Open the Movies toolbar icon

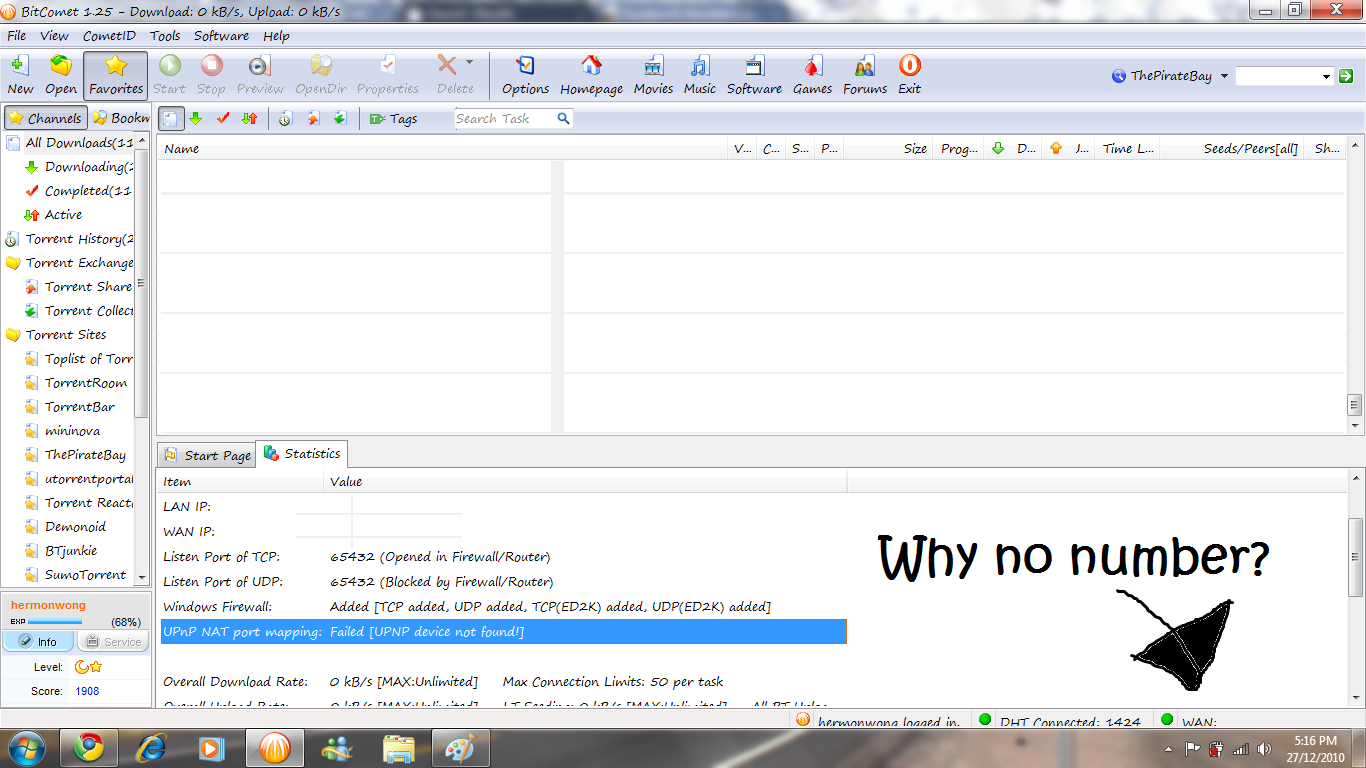tap(653, 75)
